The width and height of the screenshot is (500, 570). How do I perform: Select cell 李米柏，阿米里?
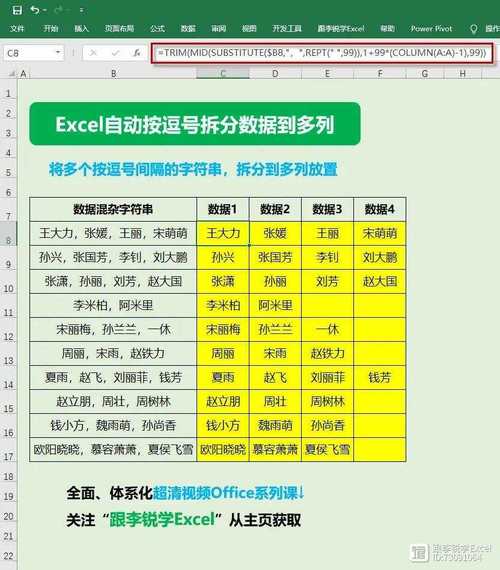pyautogui.click(x=113, y=305)
